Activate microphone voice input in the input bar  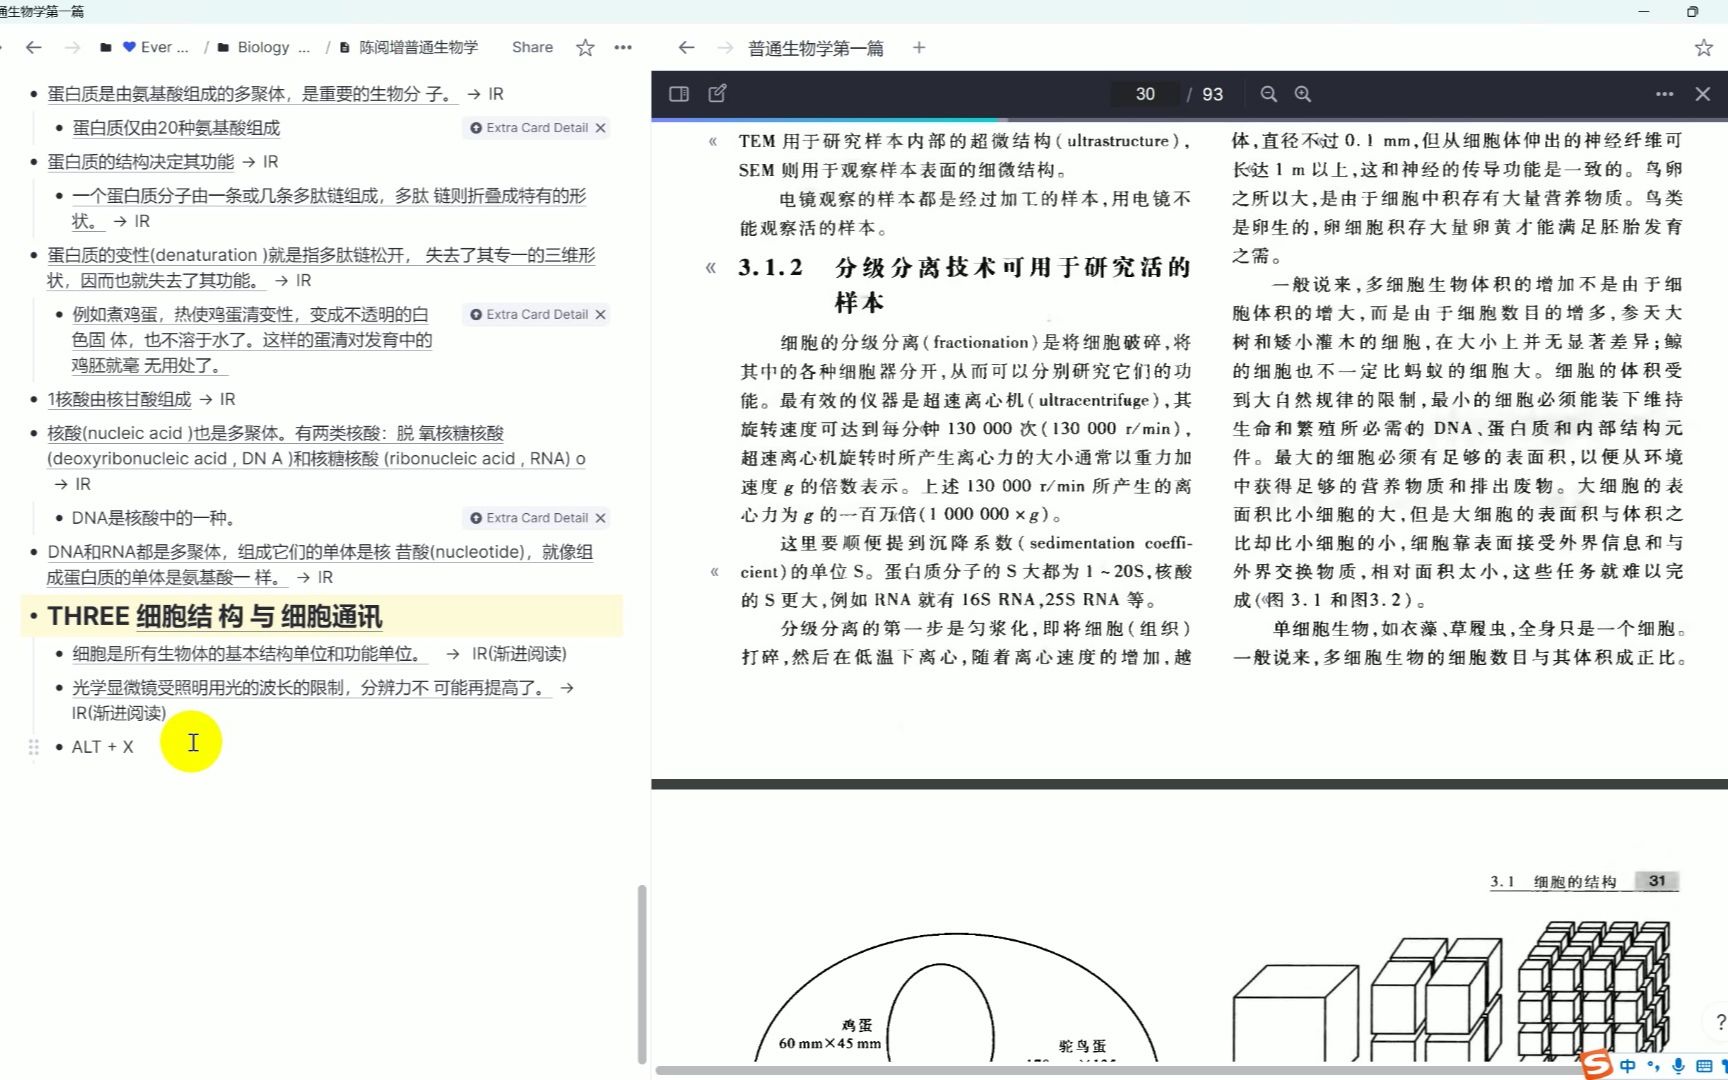pos(1678,1066)
